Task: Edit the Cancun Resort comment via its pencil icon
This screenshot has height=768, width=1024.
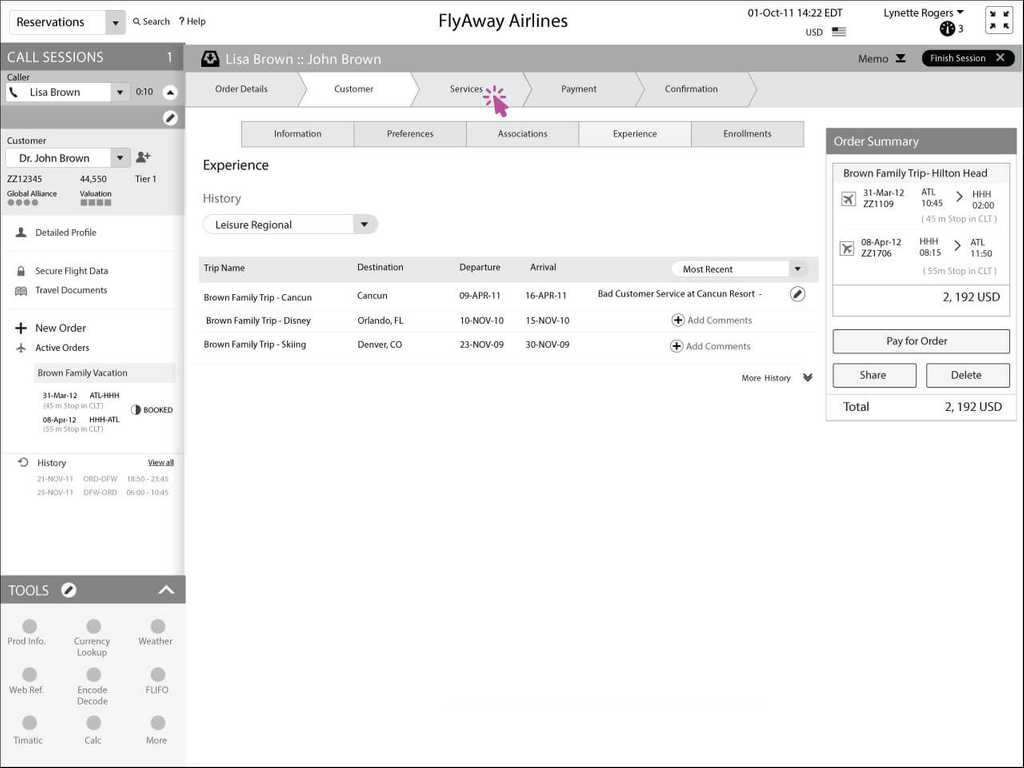Action: [x=797, y=294]
